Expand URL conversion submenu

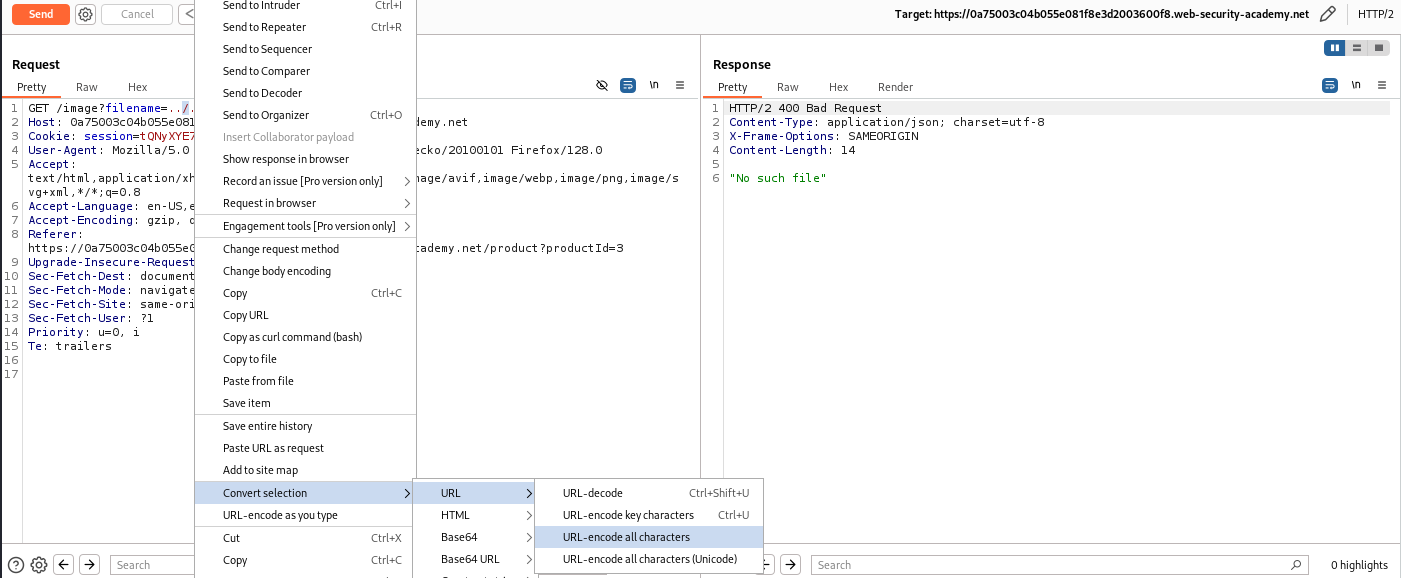pyautogui.click(x=474, y=493)
